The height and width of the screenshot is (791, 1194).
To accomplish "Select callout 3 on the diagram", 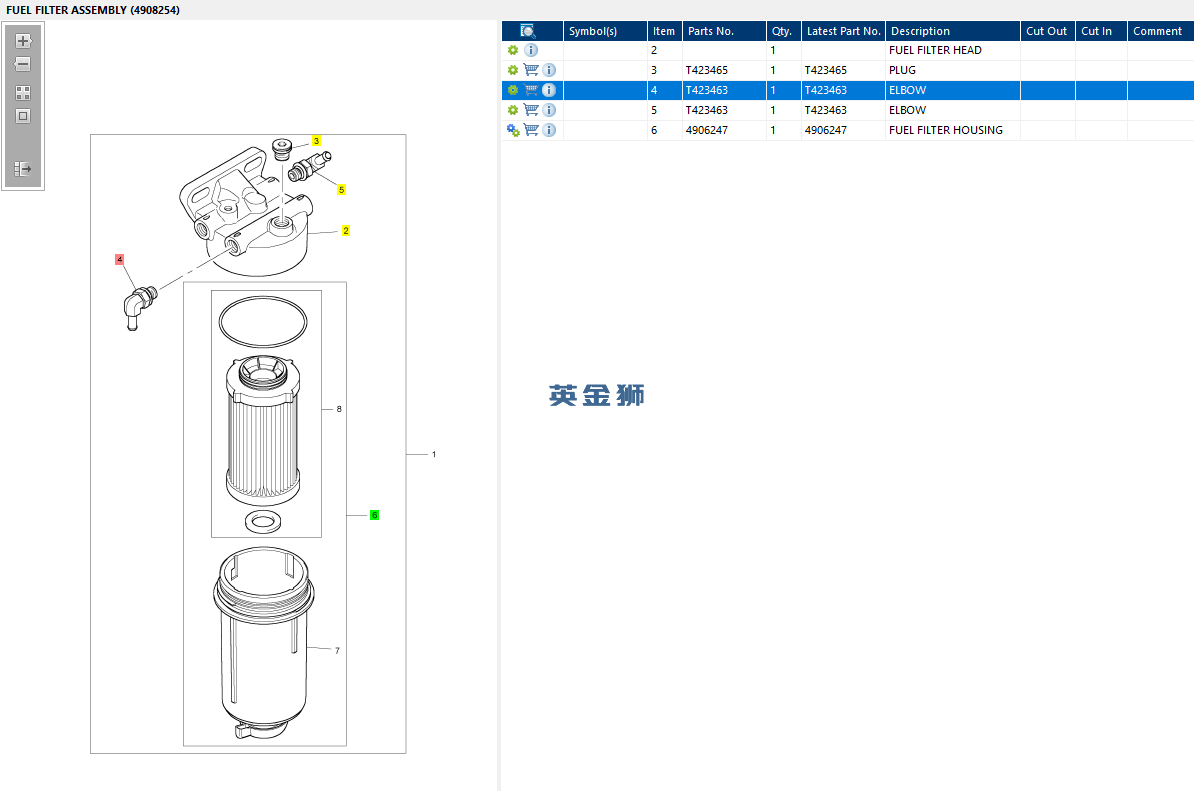I will [x=316, y=141].
